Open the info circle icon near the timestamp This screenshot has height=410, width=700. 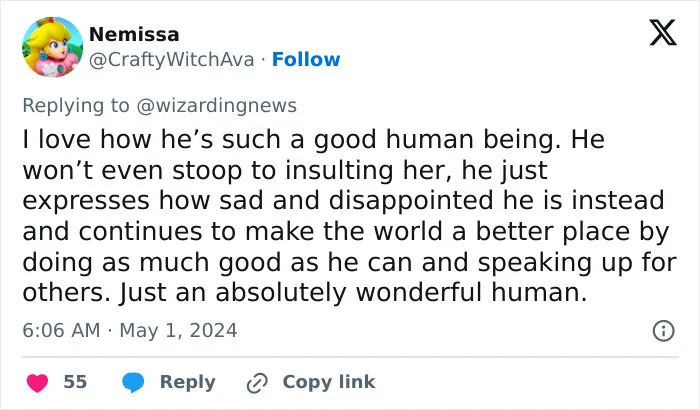pyautogui.click(x=663, y=331)
